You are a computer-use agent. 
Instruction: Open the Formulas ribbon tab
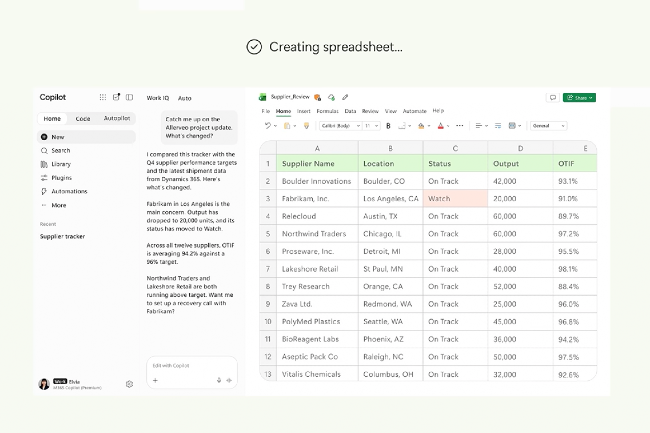click(327, 111)
